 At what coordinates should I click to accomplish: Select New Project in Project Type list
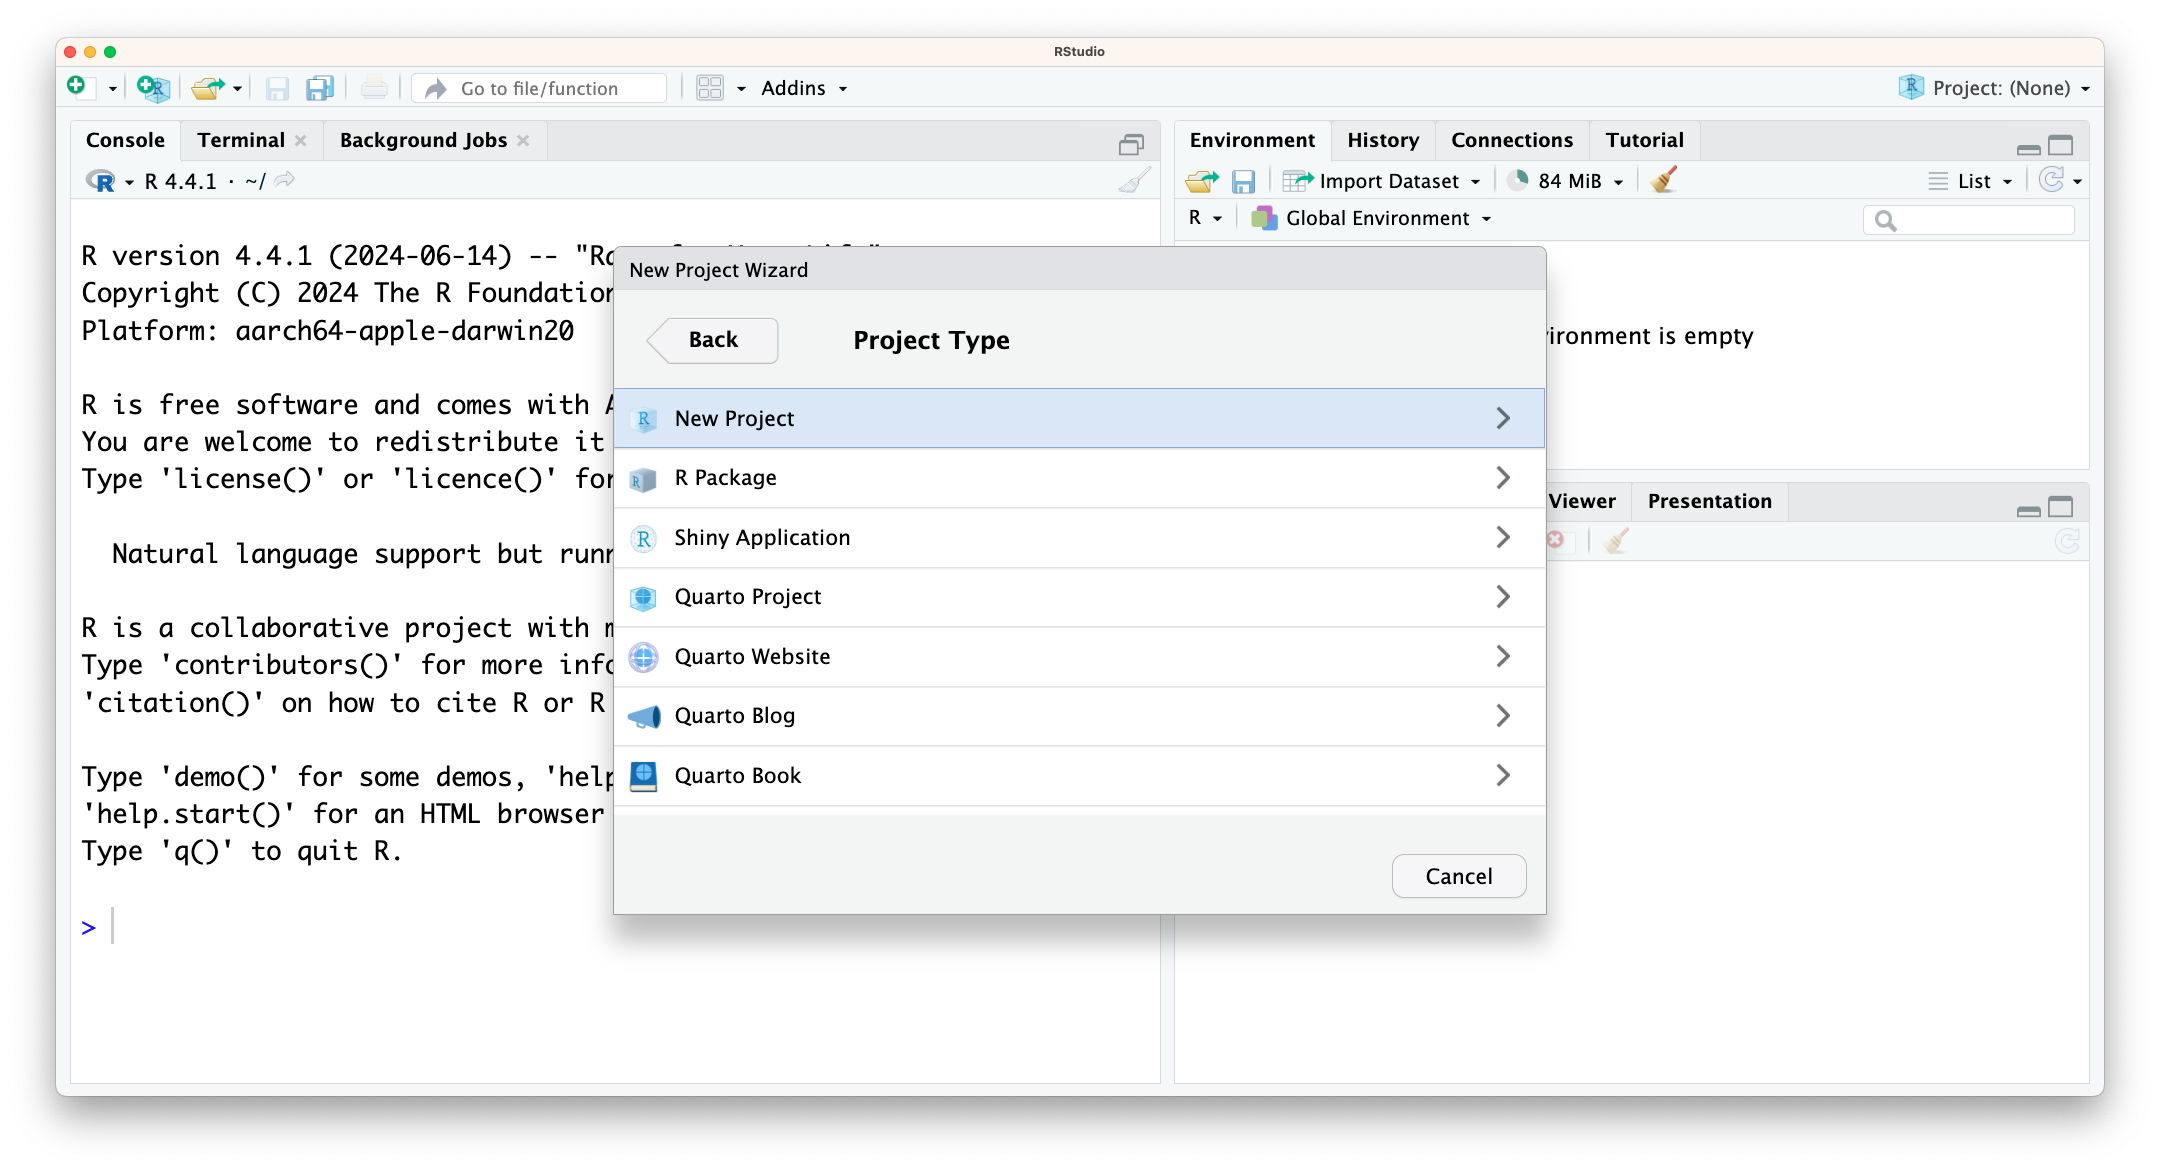pos(1080,418)
